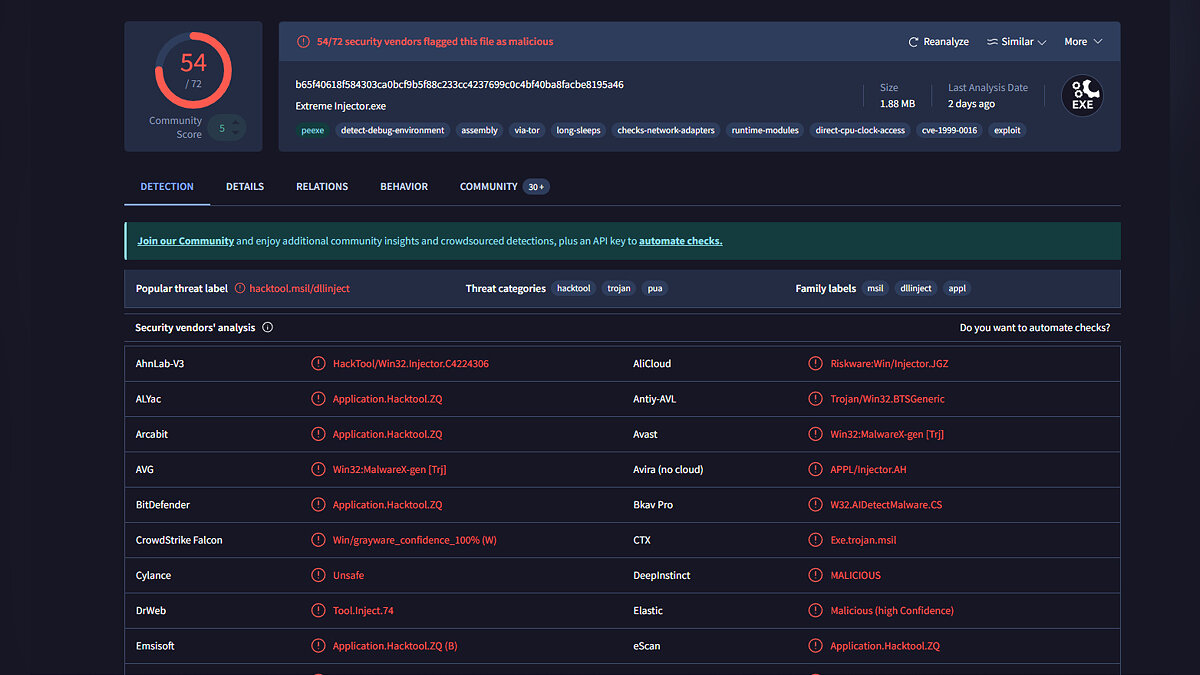Upvote the community score with up arrow
The image size is (1200, 675).
(236, 122)
